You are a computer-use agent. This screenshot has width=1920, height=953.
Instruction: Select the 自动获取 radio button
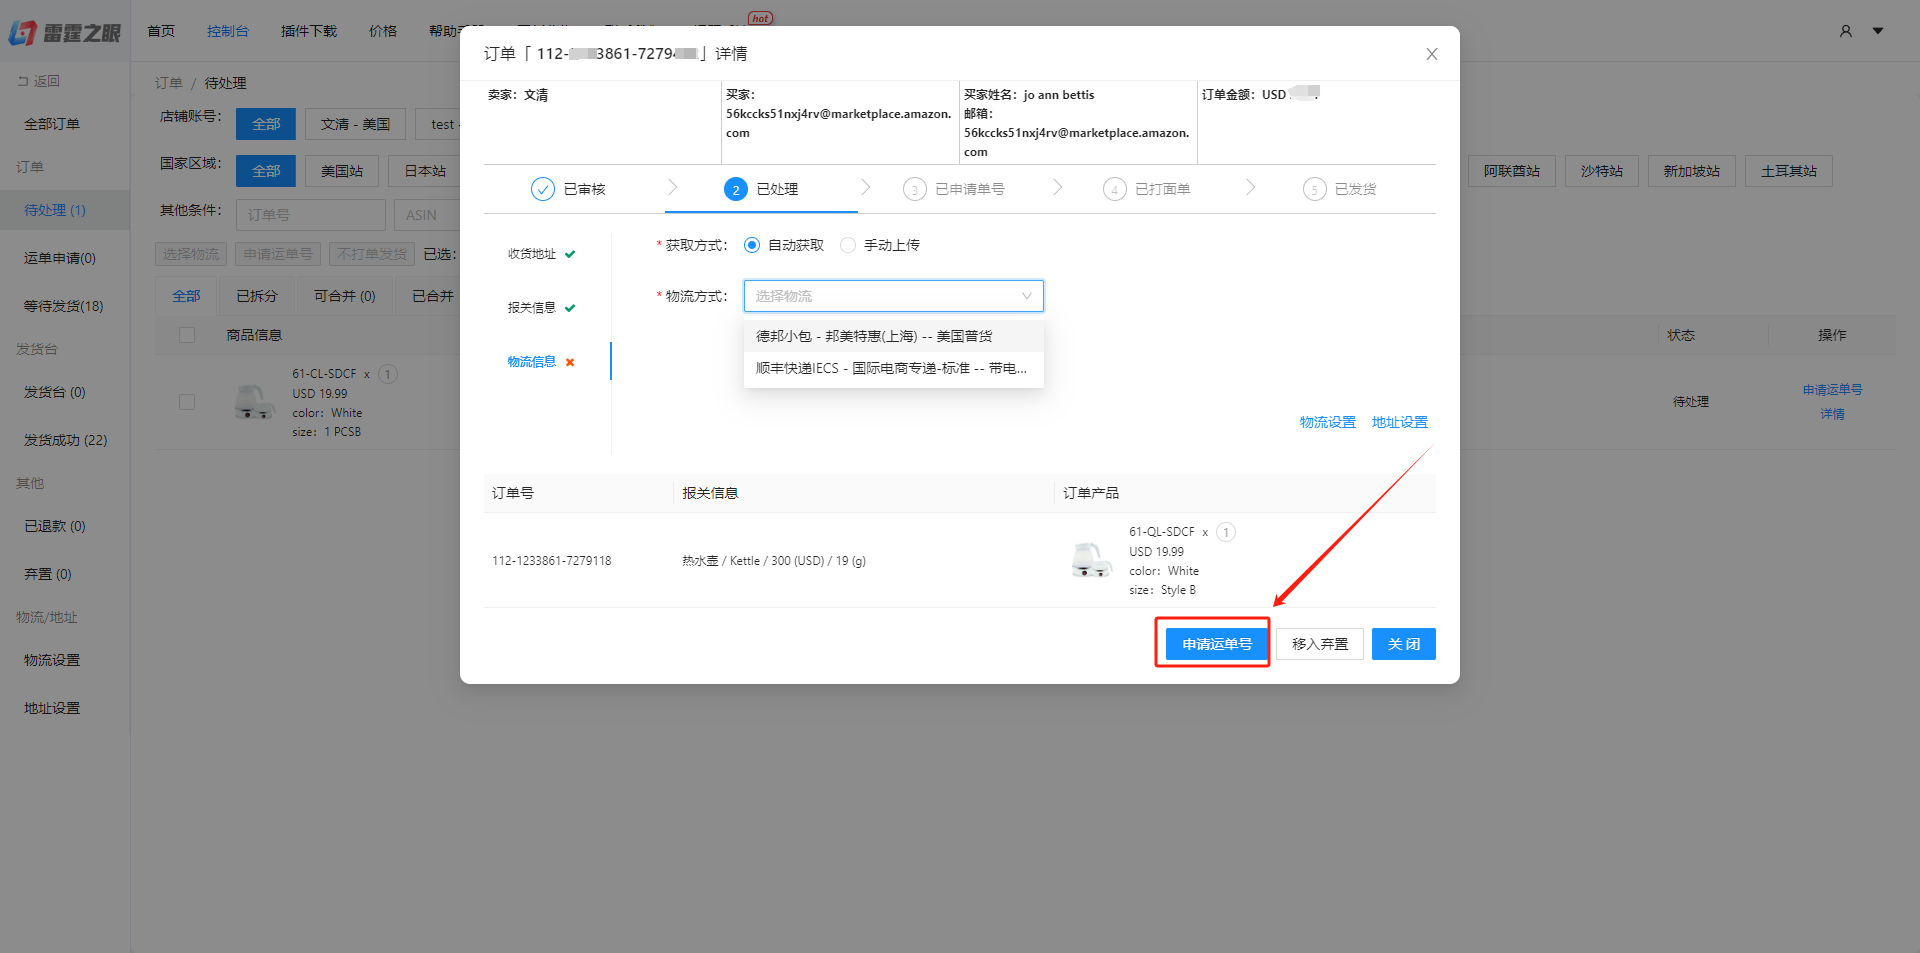pos(751,244)
